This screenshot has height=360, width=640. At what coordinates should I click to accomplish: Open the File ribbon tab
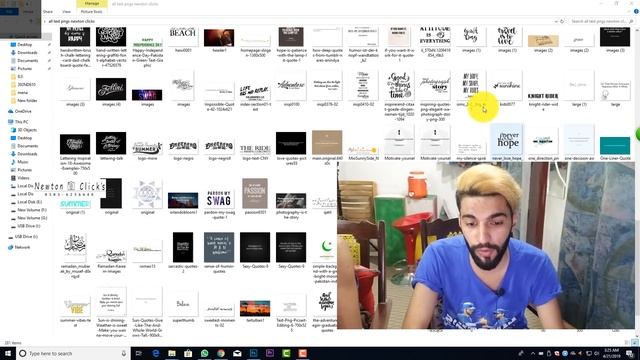click(x=9, y=11)
